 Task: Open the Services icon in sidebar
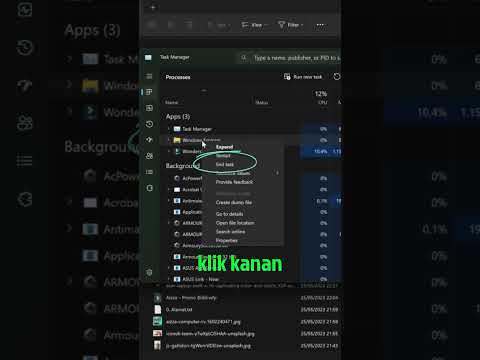[x=149, y=188]
